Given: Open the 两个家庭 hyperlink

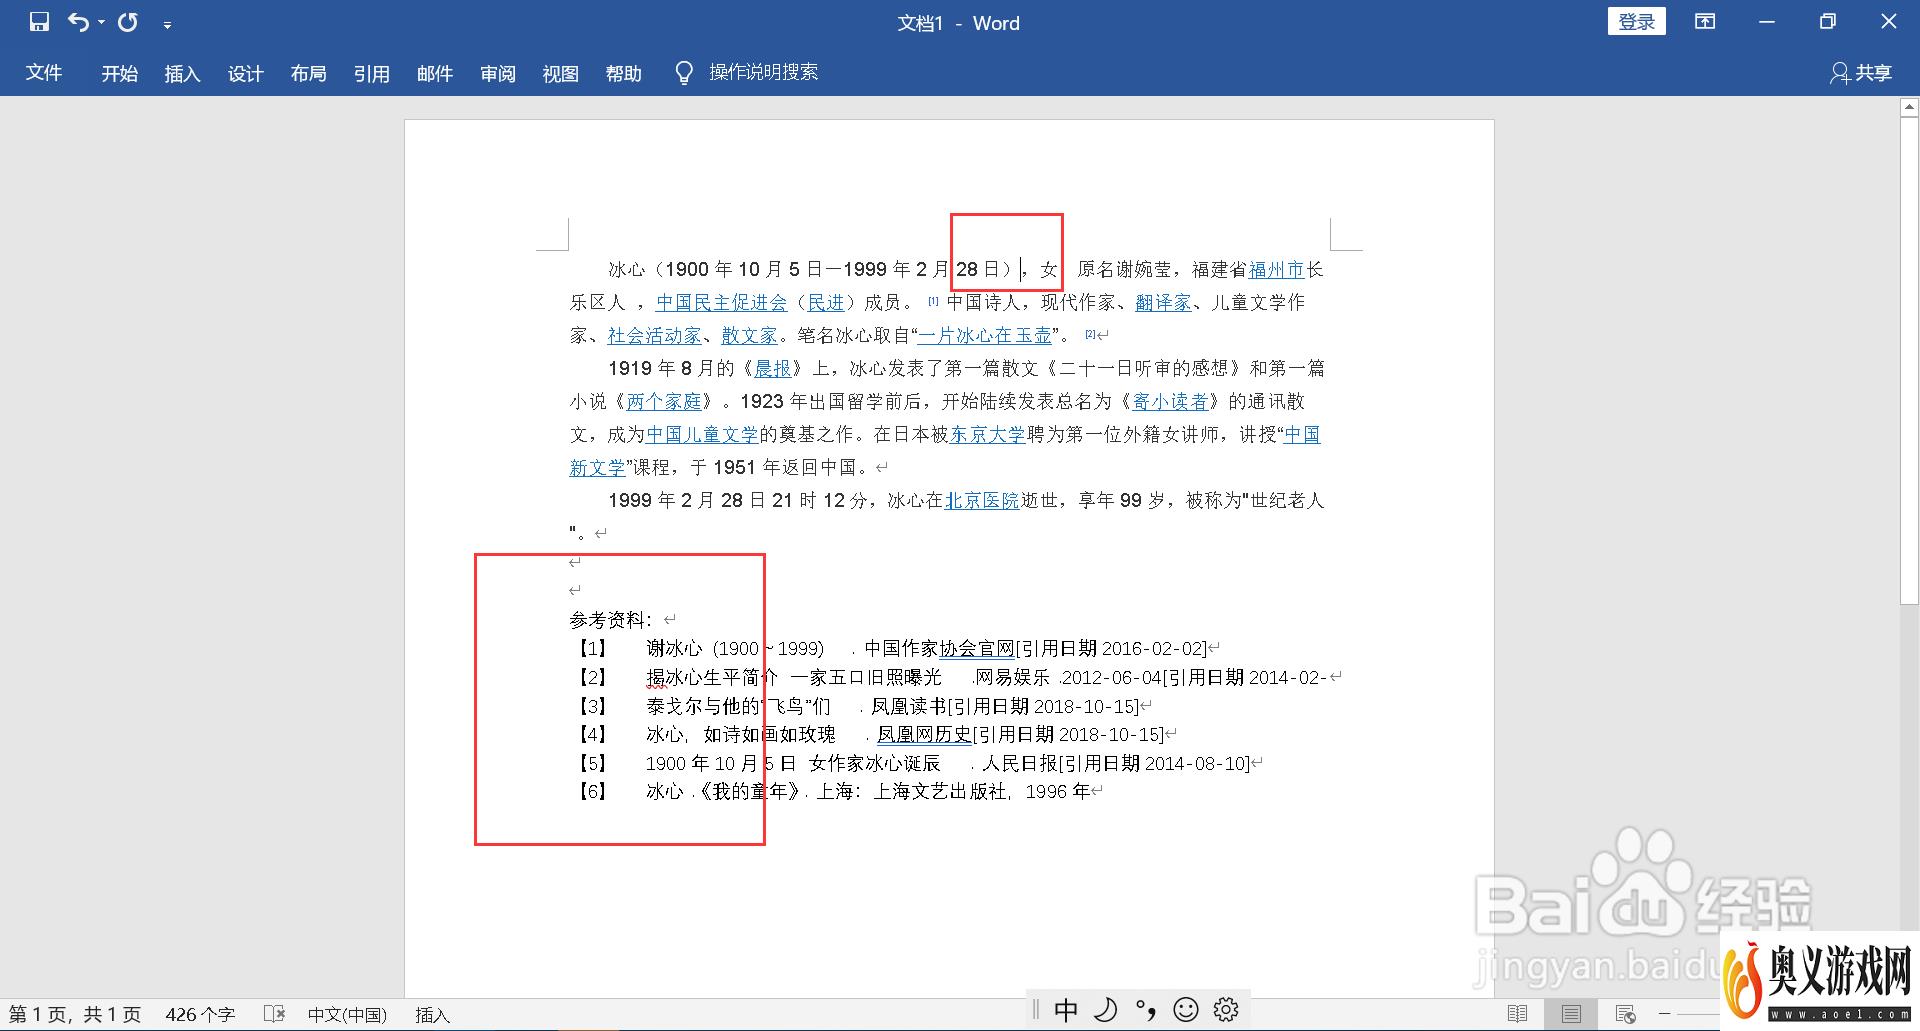Looking at the screenshot, I should (x=664, y=402).
